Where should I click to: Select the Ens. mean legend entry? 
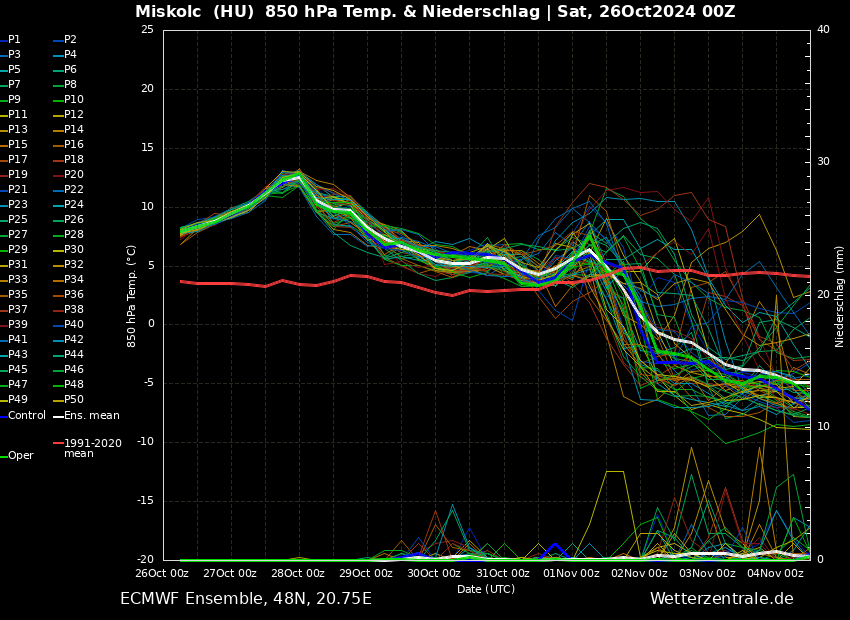pyautogui.click(x=92, y=415)
